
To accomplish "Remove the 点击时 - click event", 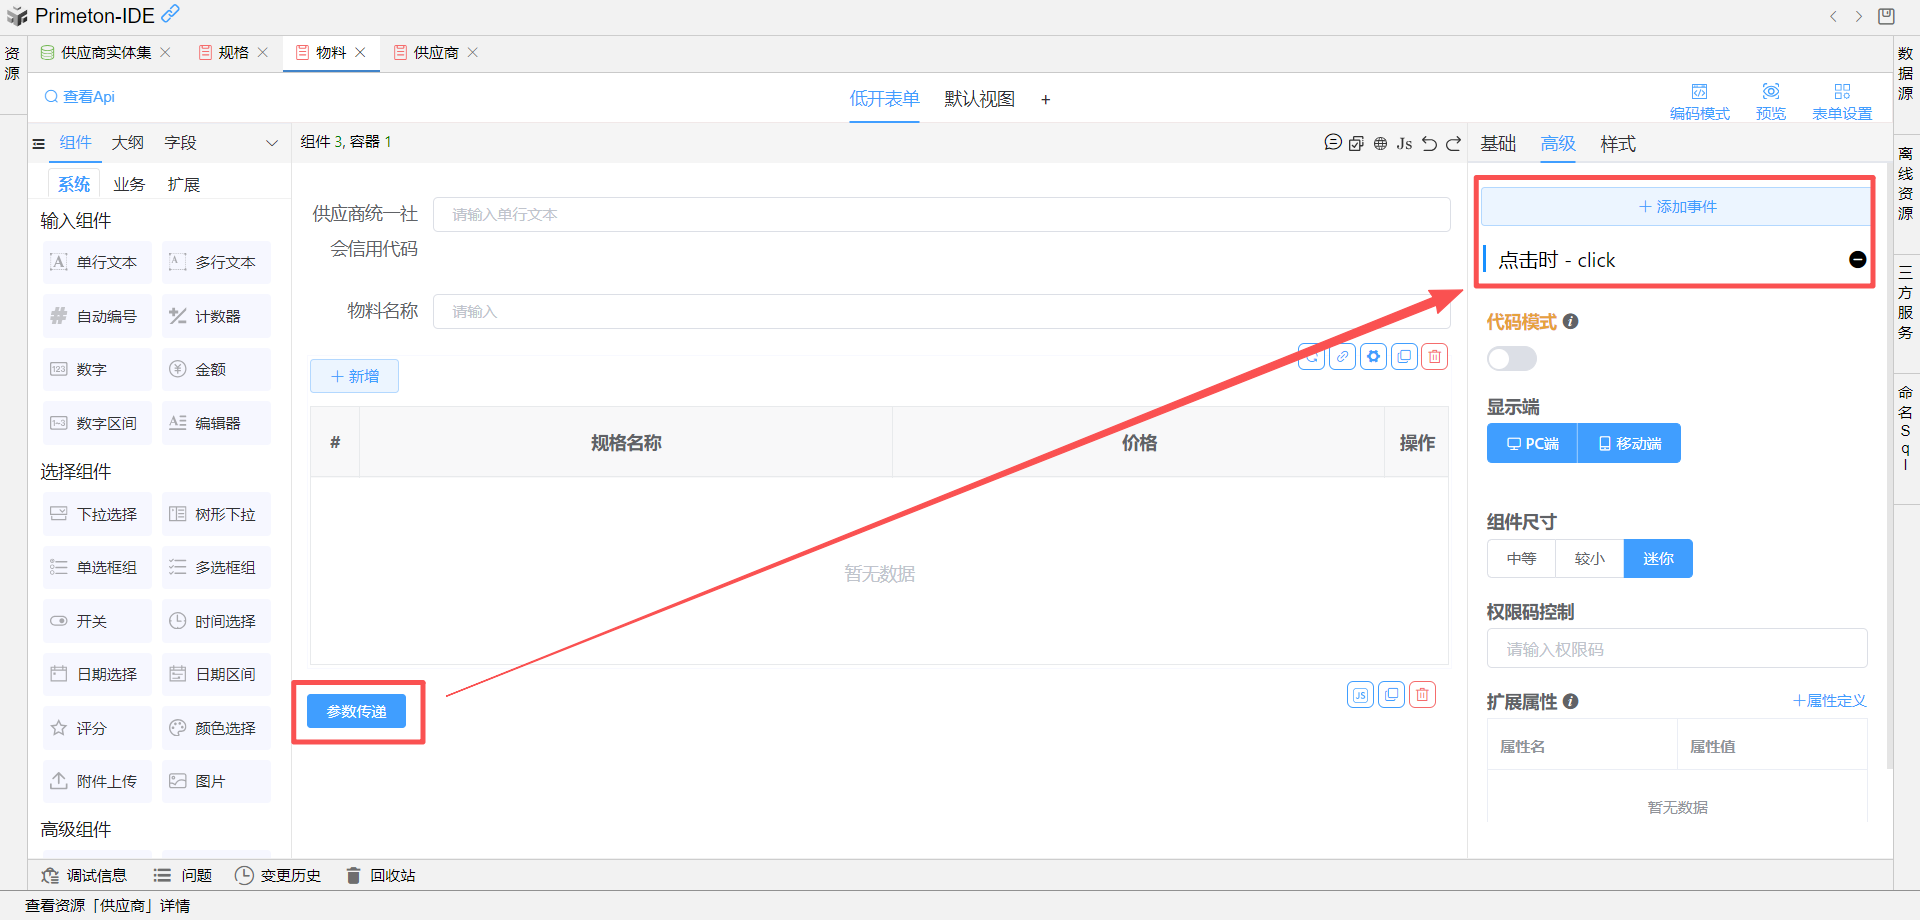I will click(x=1857, y=260).
